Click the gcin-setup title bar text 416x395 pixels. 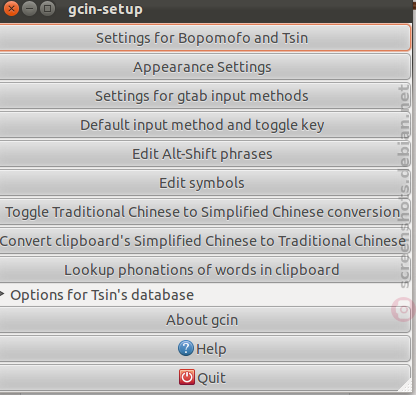[105, 9]
